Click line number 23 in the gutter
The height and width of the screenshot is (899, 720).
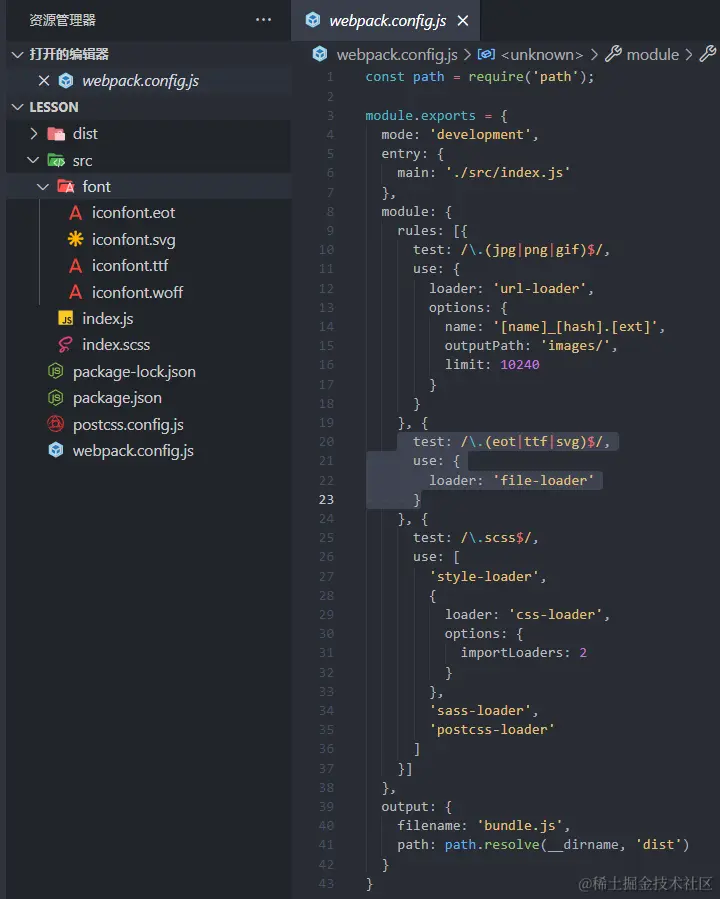click(x=326, y=500)
